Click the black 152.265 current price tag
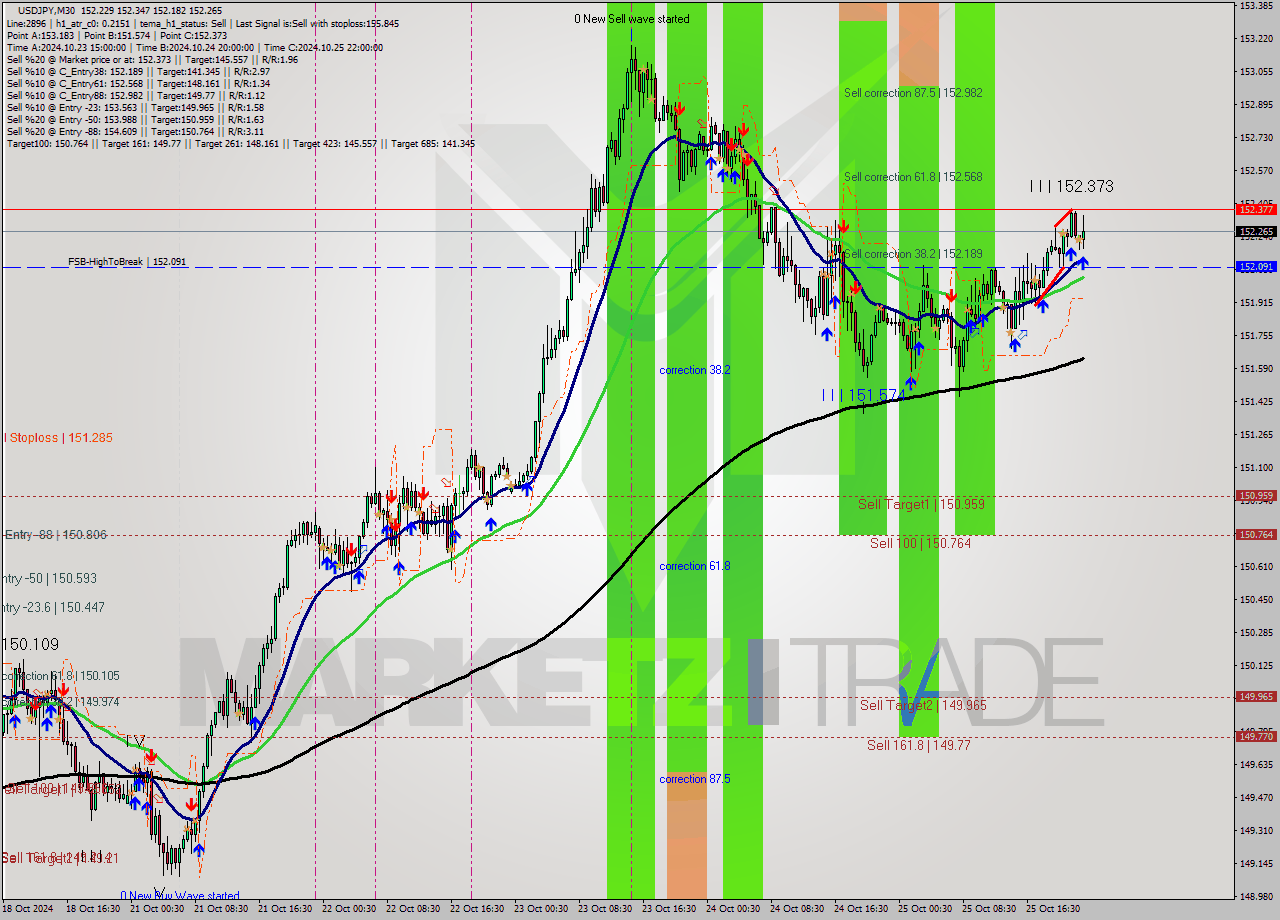 click(x=1256, y=231)
